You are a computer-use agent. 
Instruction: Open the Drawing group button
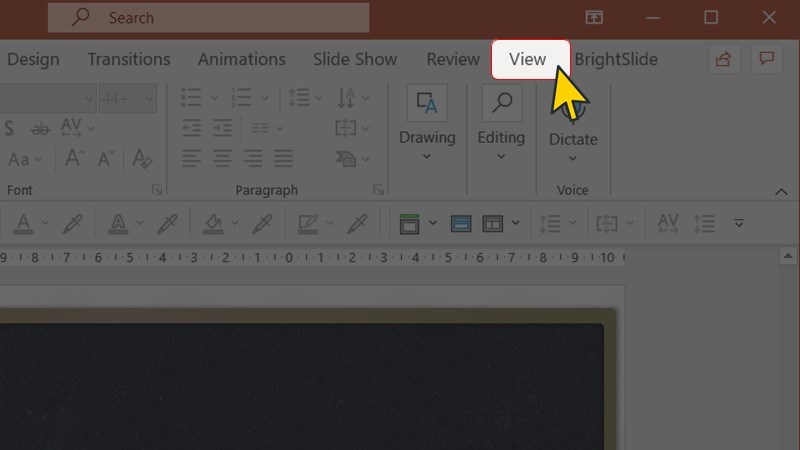pyautogui.click(x=427, y=124)
